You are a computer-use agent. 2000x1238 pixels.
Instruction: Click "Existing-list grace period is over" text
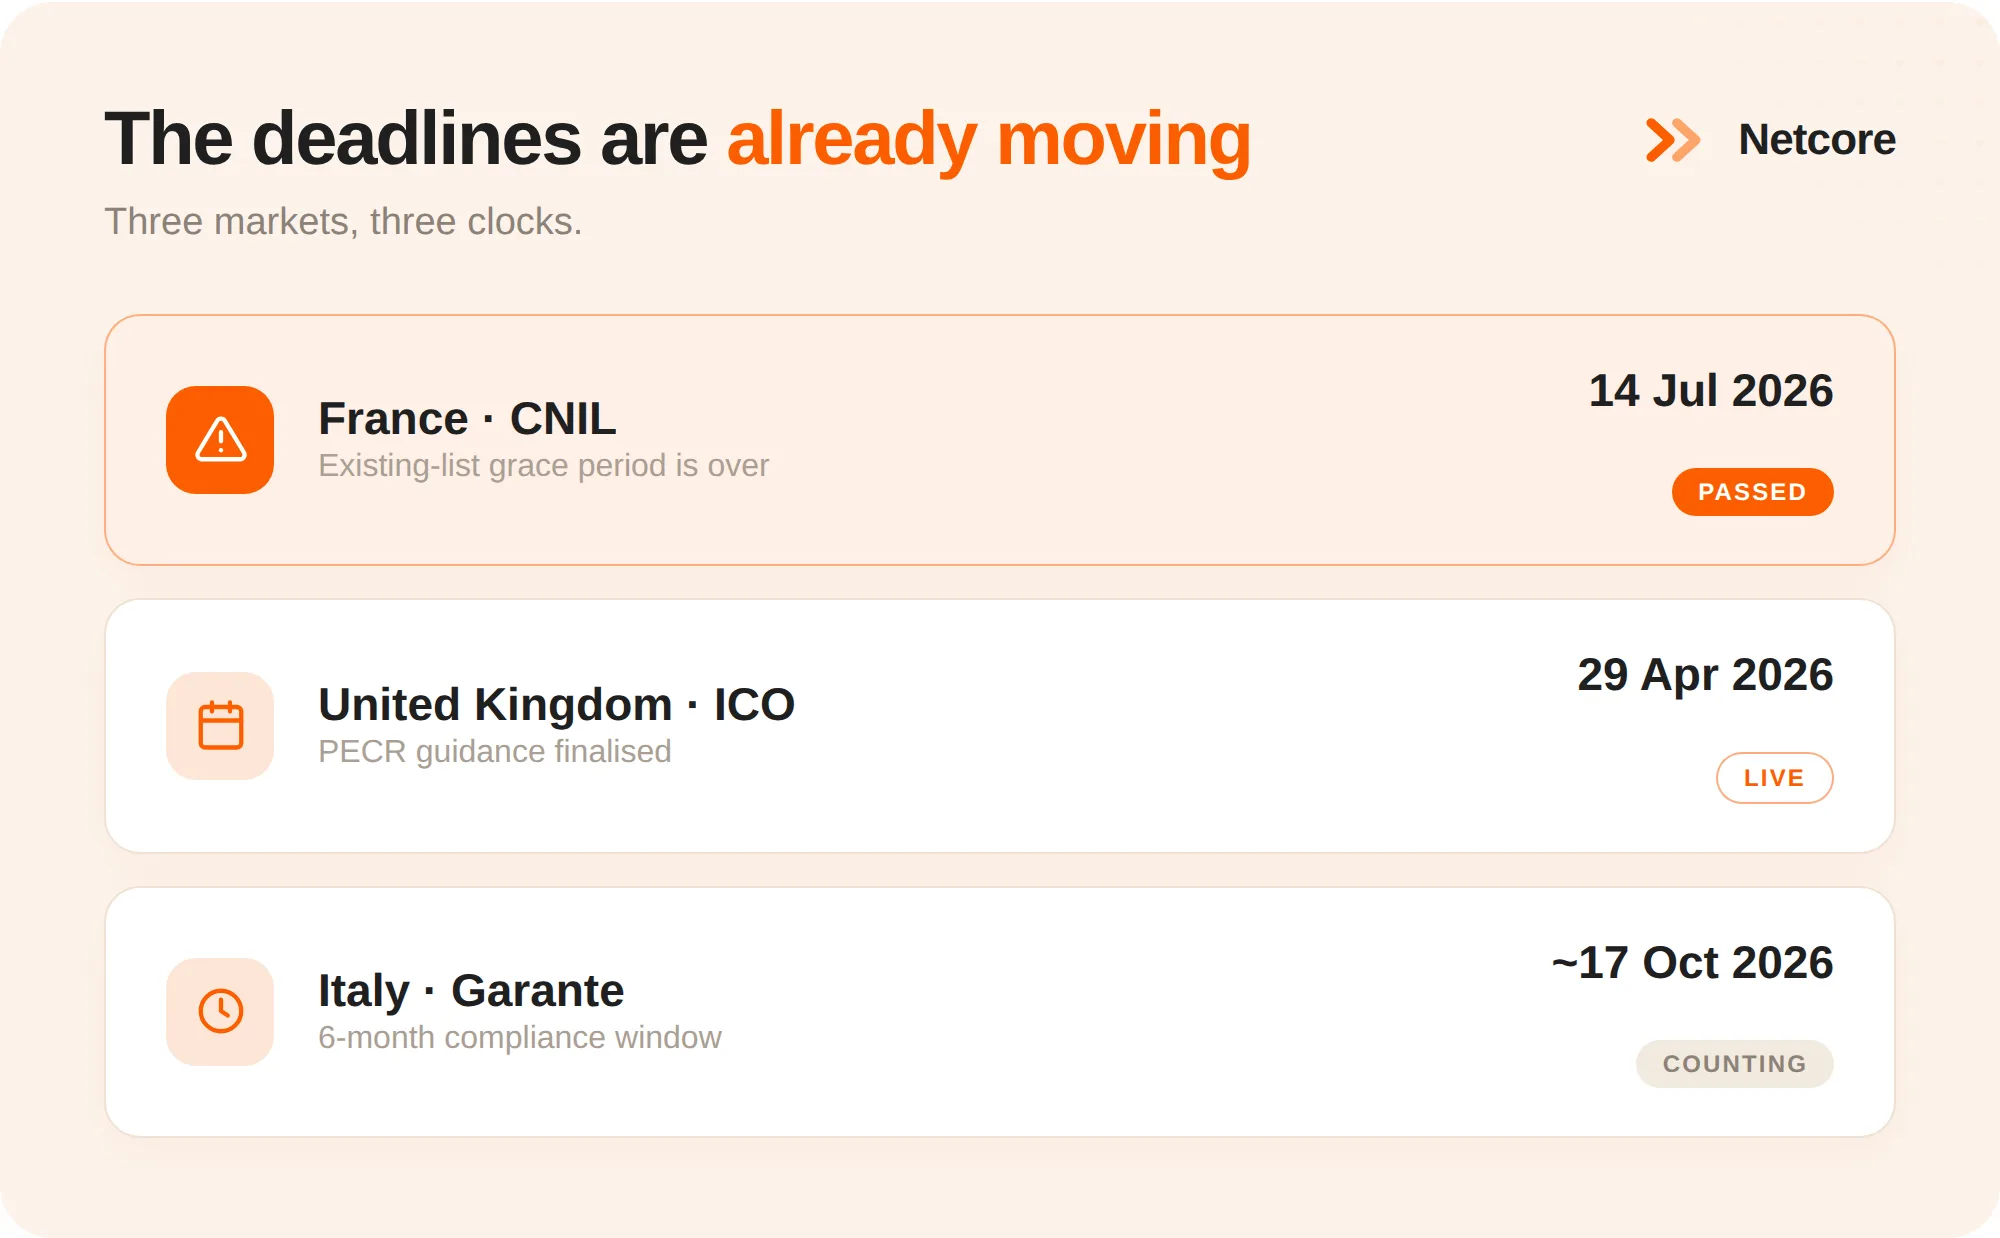[543, 466]
